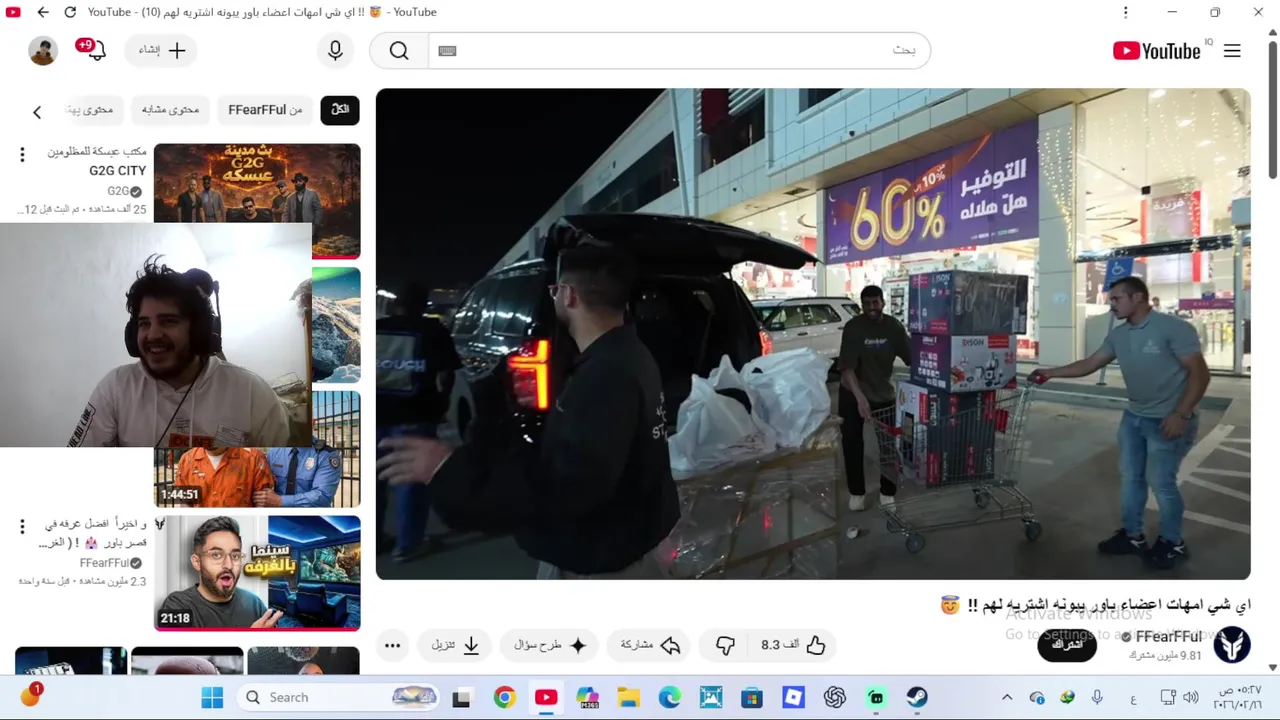Open the taskbar speaker volume control
Image resolution: width=1280 pixels, height=720 pixels.
[x=1190, y=697]
